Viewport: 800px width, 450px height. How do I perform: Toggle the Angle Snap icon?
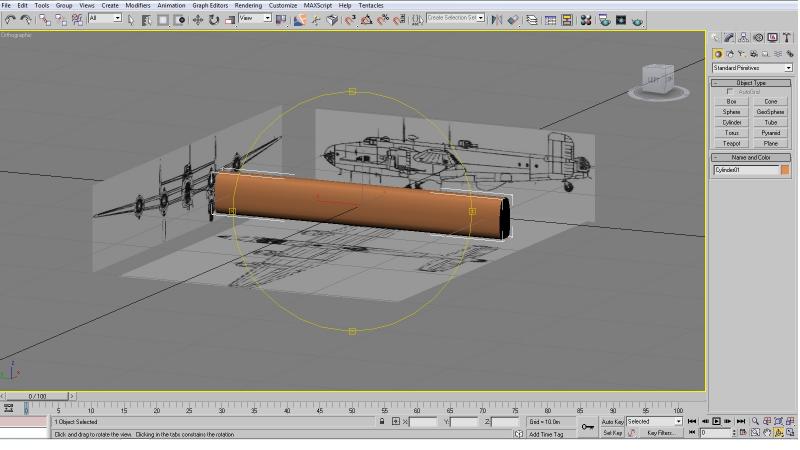coord(366,20)
